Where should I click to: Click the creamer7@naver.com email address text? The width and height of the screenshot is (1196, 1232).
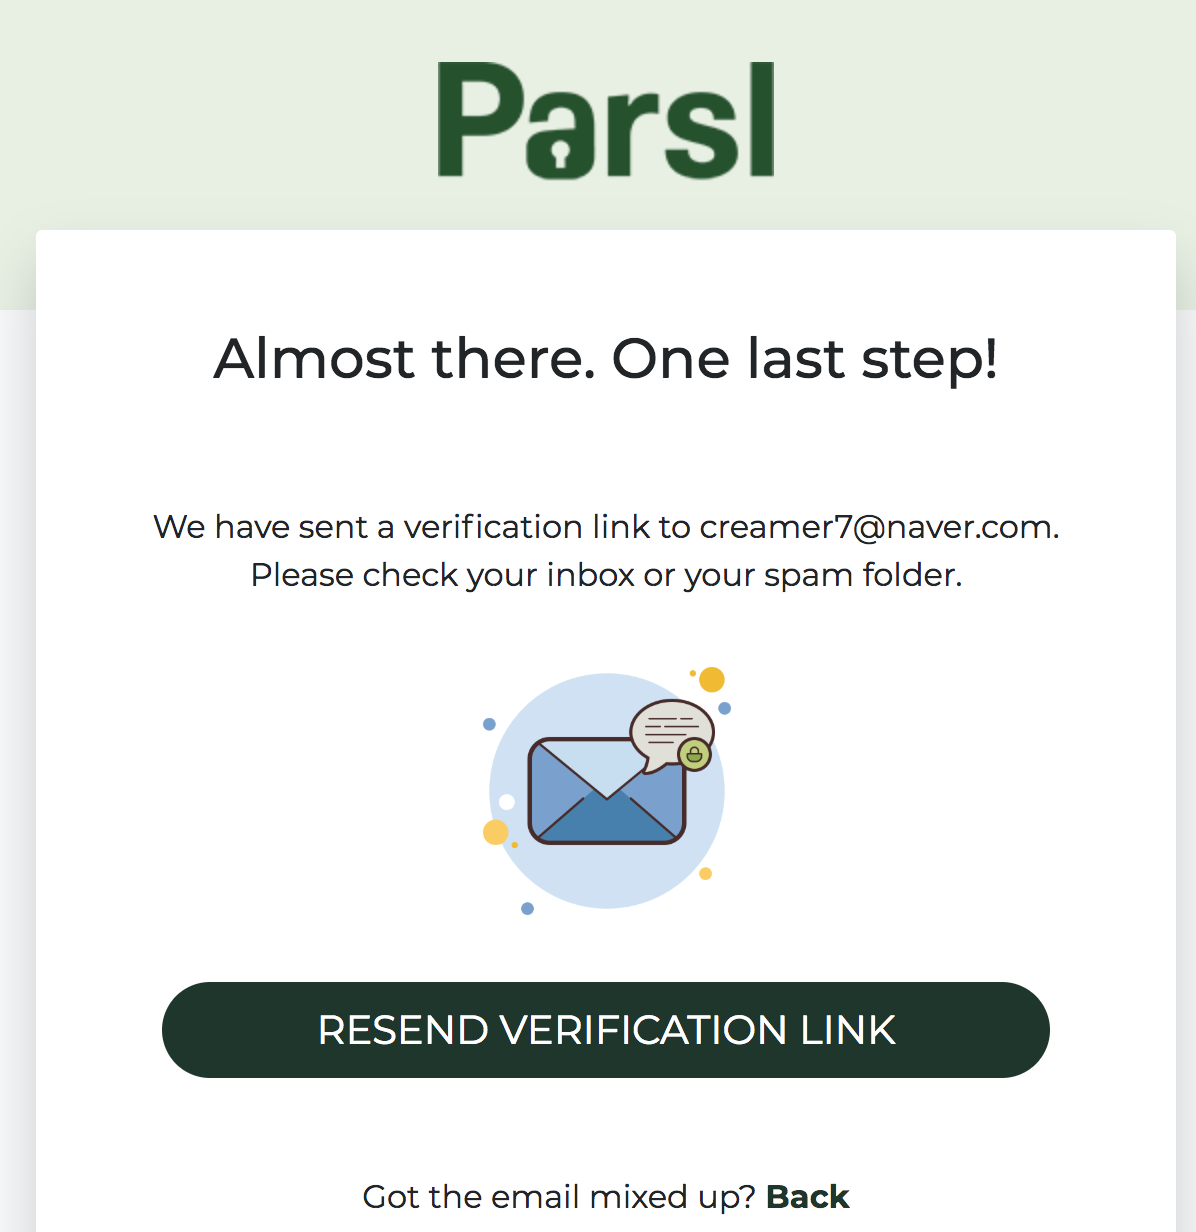[x=876, y=527]
